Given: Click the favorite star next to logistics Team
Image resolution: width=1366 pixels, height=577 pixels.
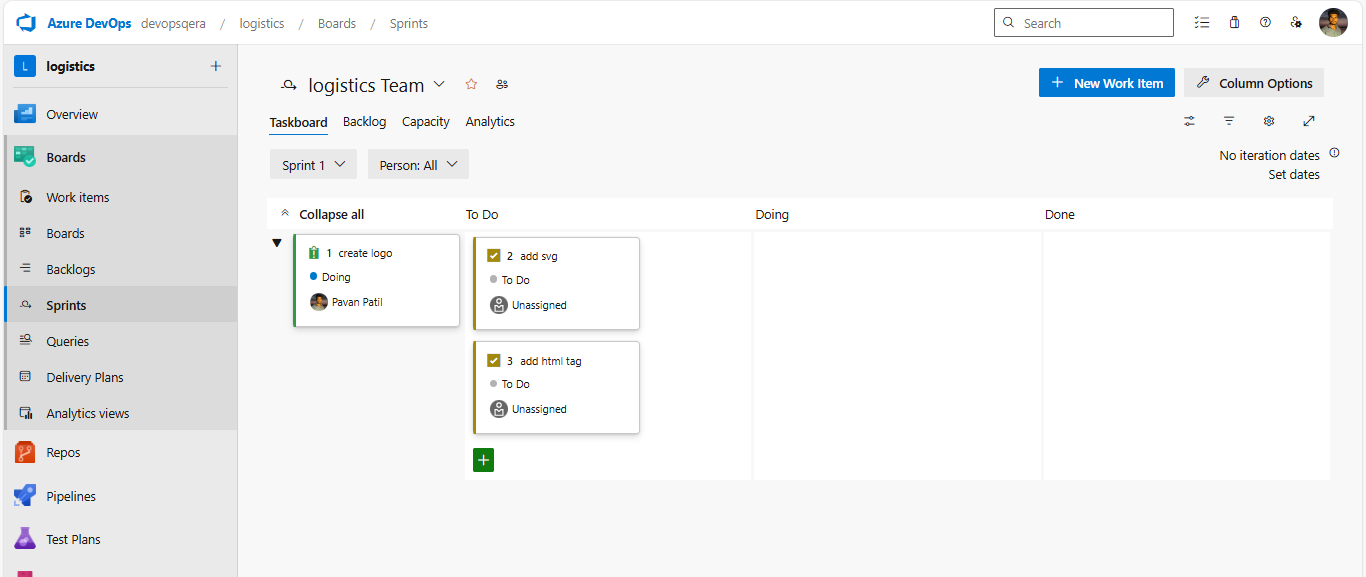Looking at the screenshot, I should coord(471,85).
